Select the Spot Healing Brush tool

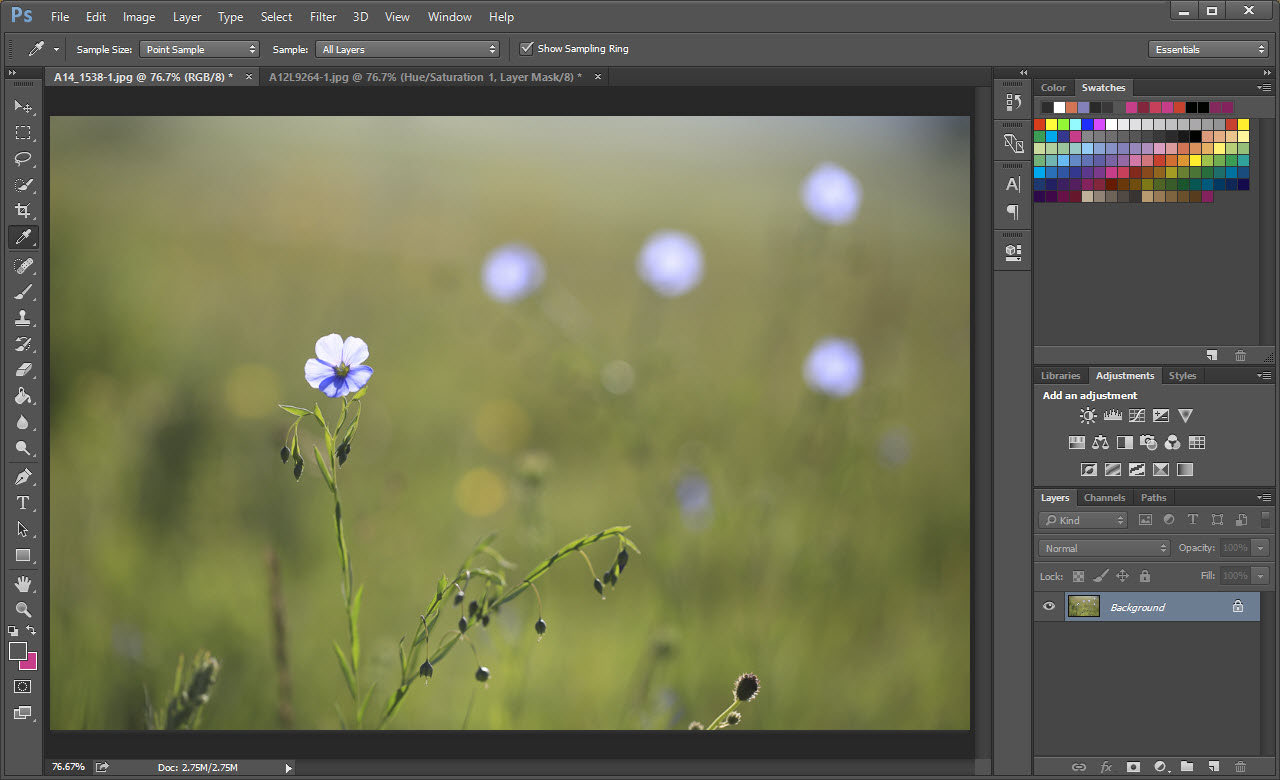[x=23, y=266]
